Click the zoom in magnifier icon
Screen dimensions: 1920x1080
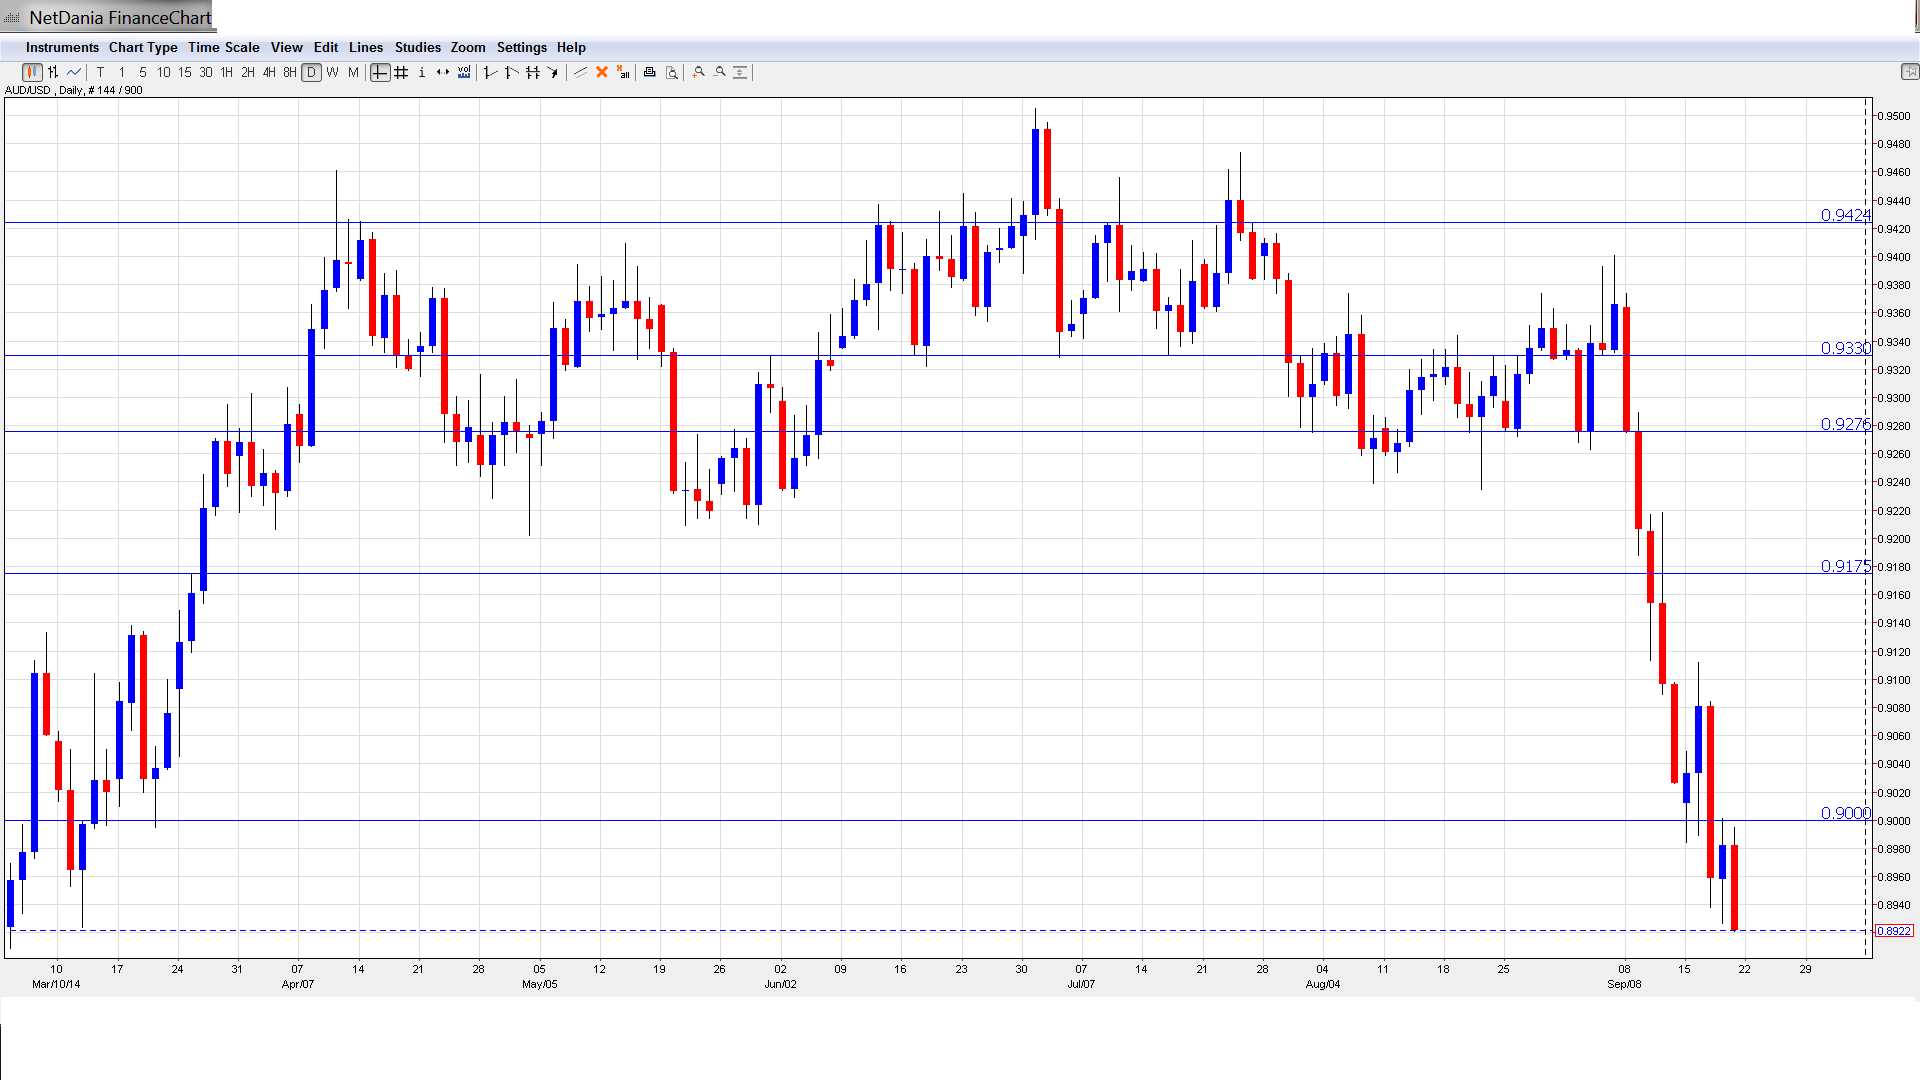[x=699, y=72]
